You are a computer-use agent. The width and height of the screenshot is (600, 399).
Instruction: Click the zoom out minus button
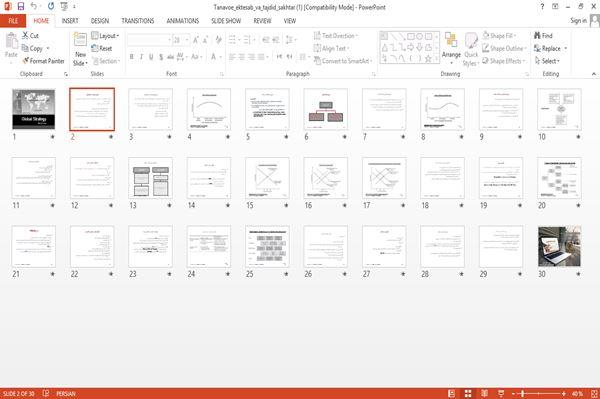(x=514, y=394)
